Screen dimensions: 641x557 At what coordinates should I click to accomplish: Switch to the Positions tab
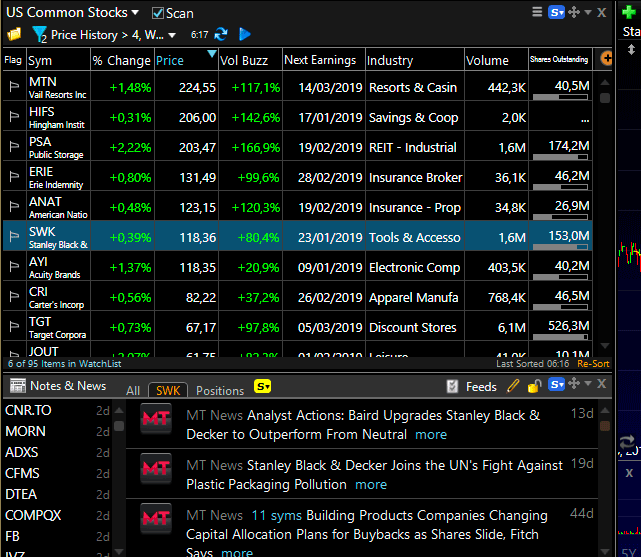220,391
